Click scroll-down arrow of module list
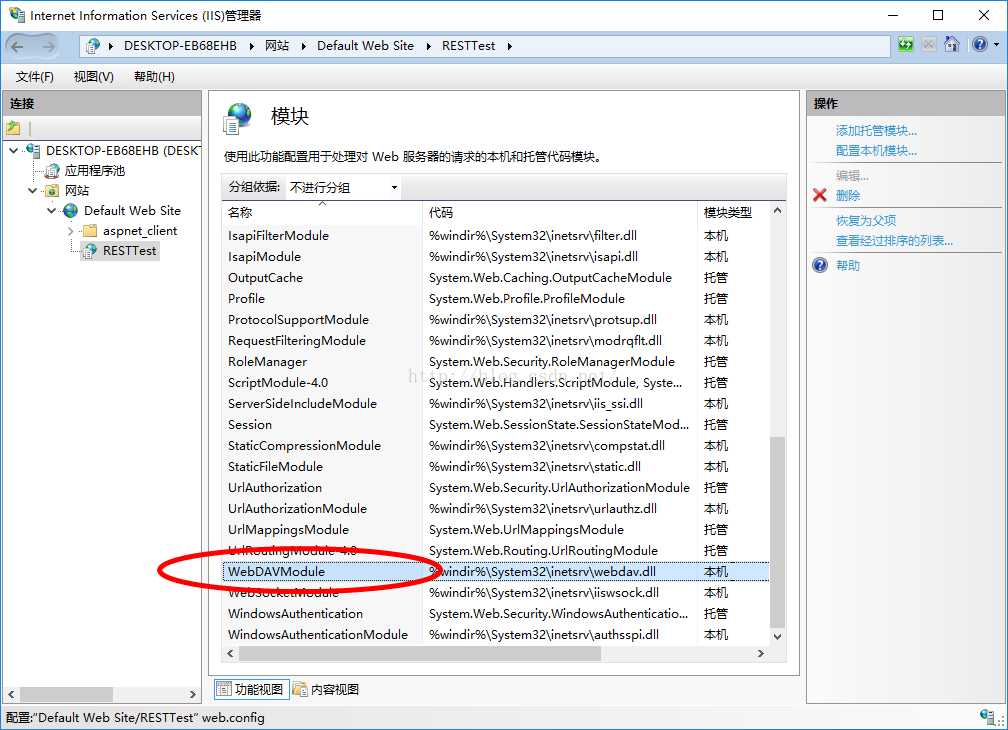1008x730 pixels. point(777,636)
